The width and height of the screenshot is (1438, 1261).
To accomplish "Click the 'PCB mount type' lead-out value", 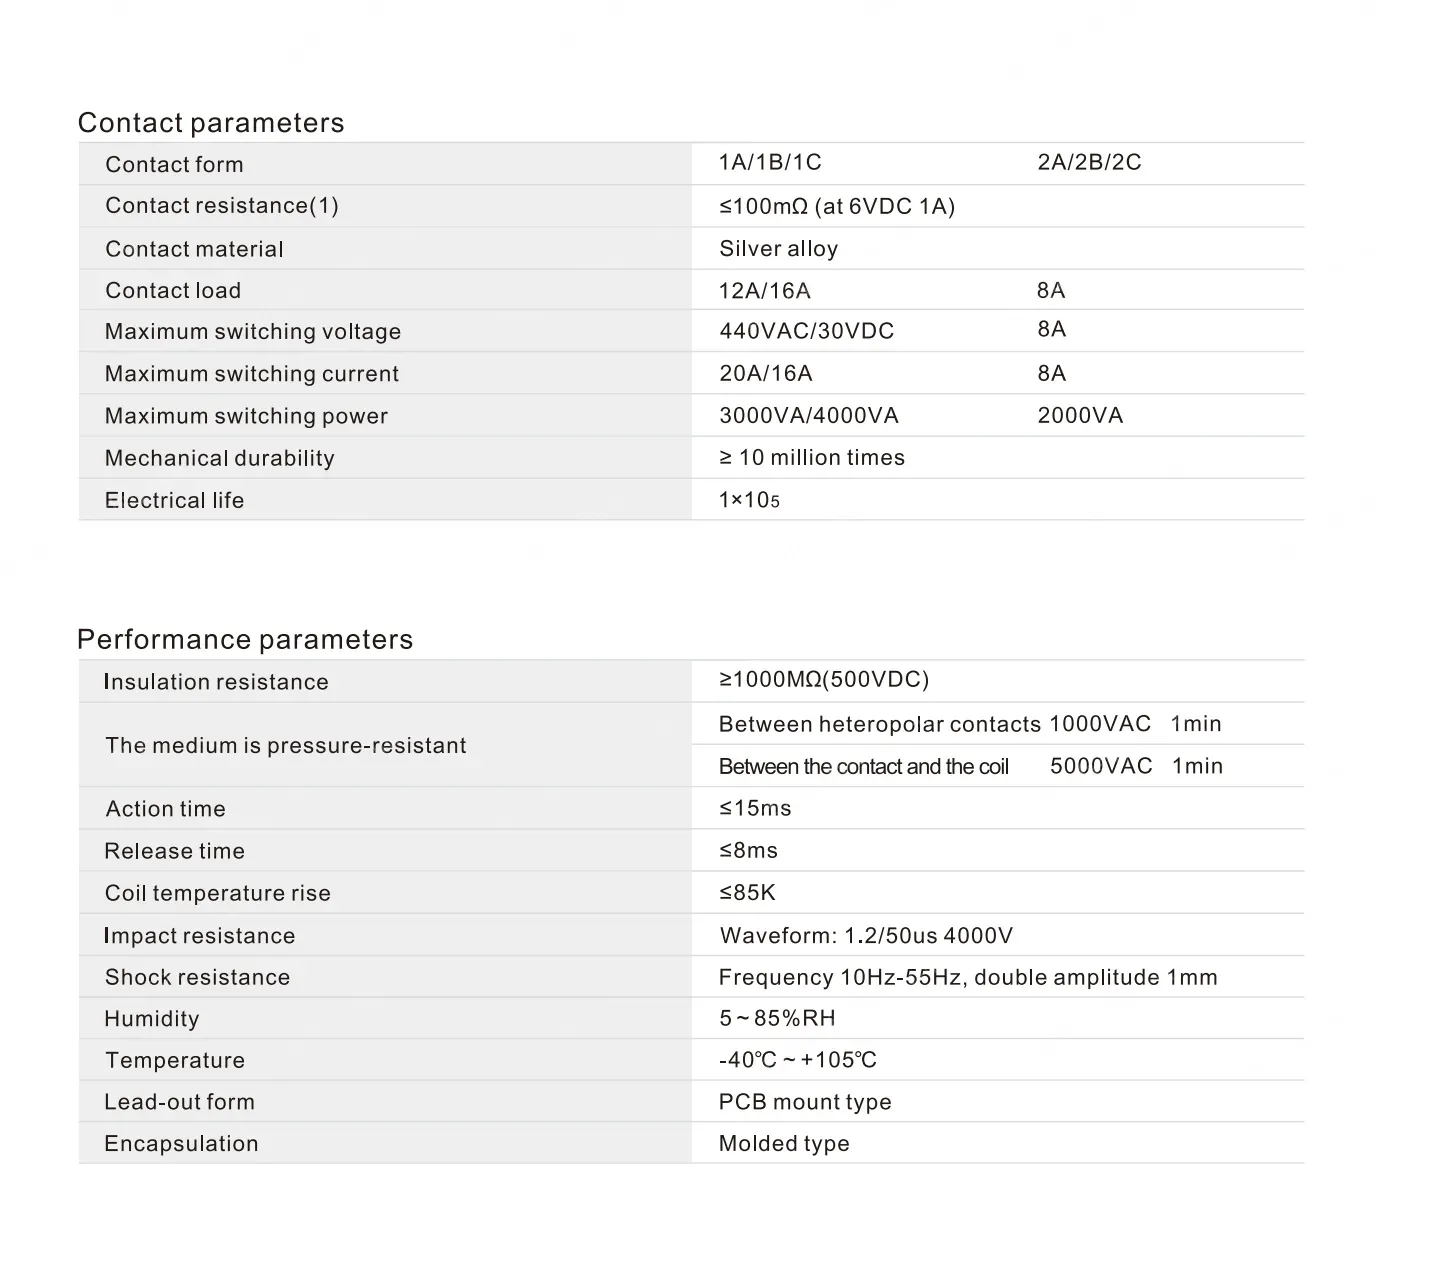I will [805, 1102].
